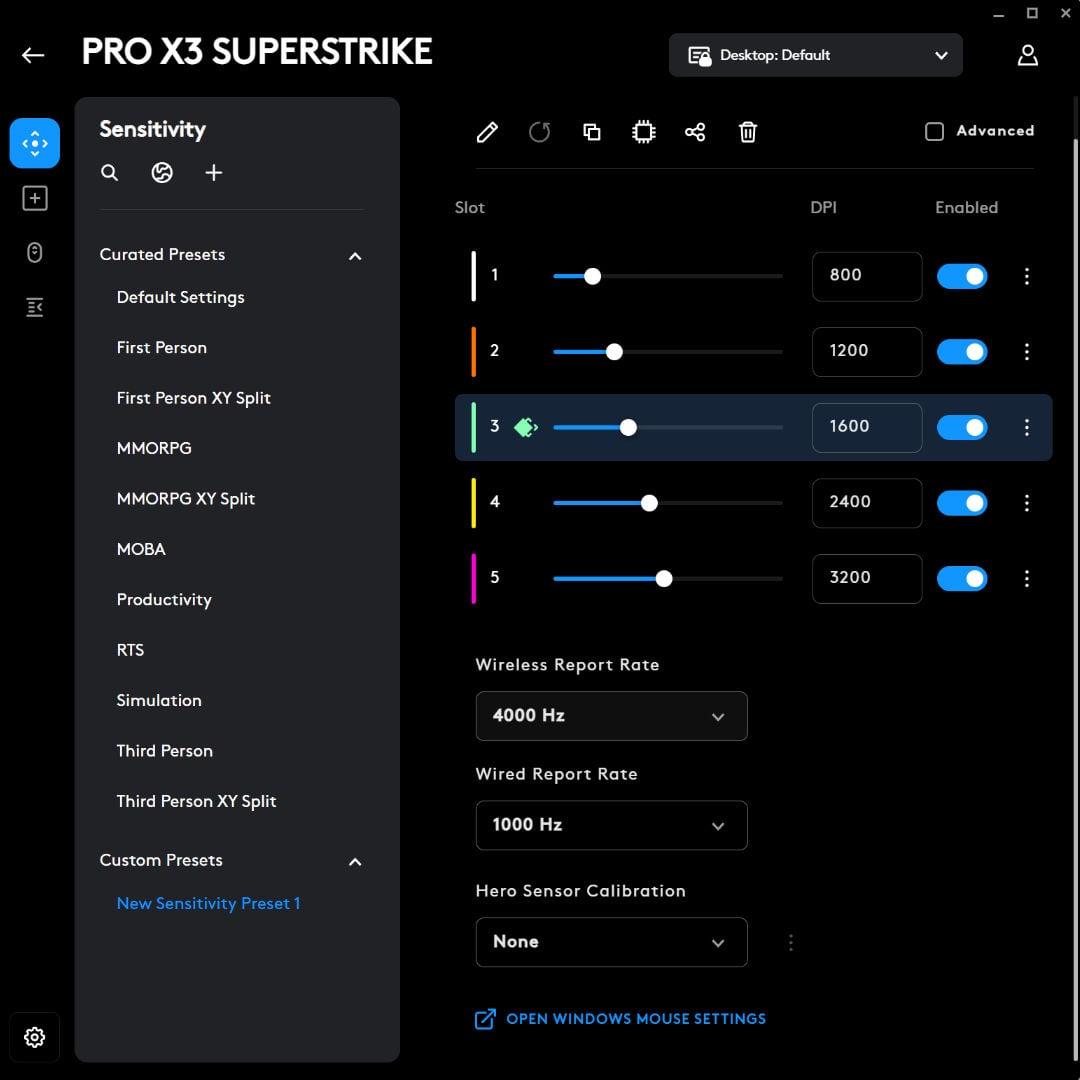Click slot 5 DPI slider handle
Image resolution: width=1080 pixels, height=1080 pixels.
point(663,579)
